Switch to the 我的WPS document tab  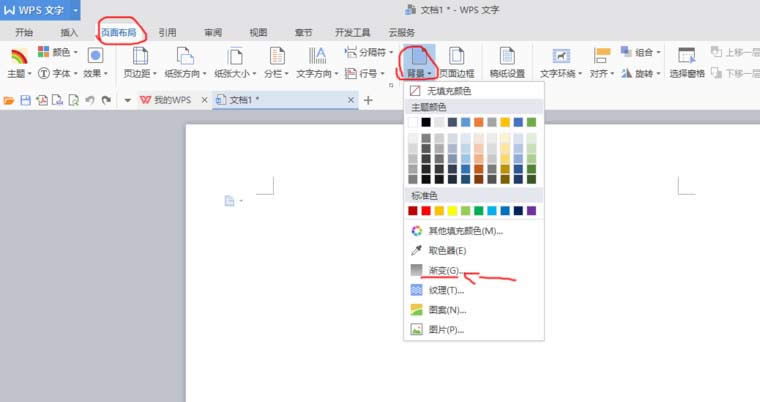point(166,100)
